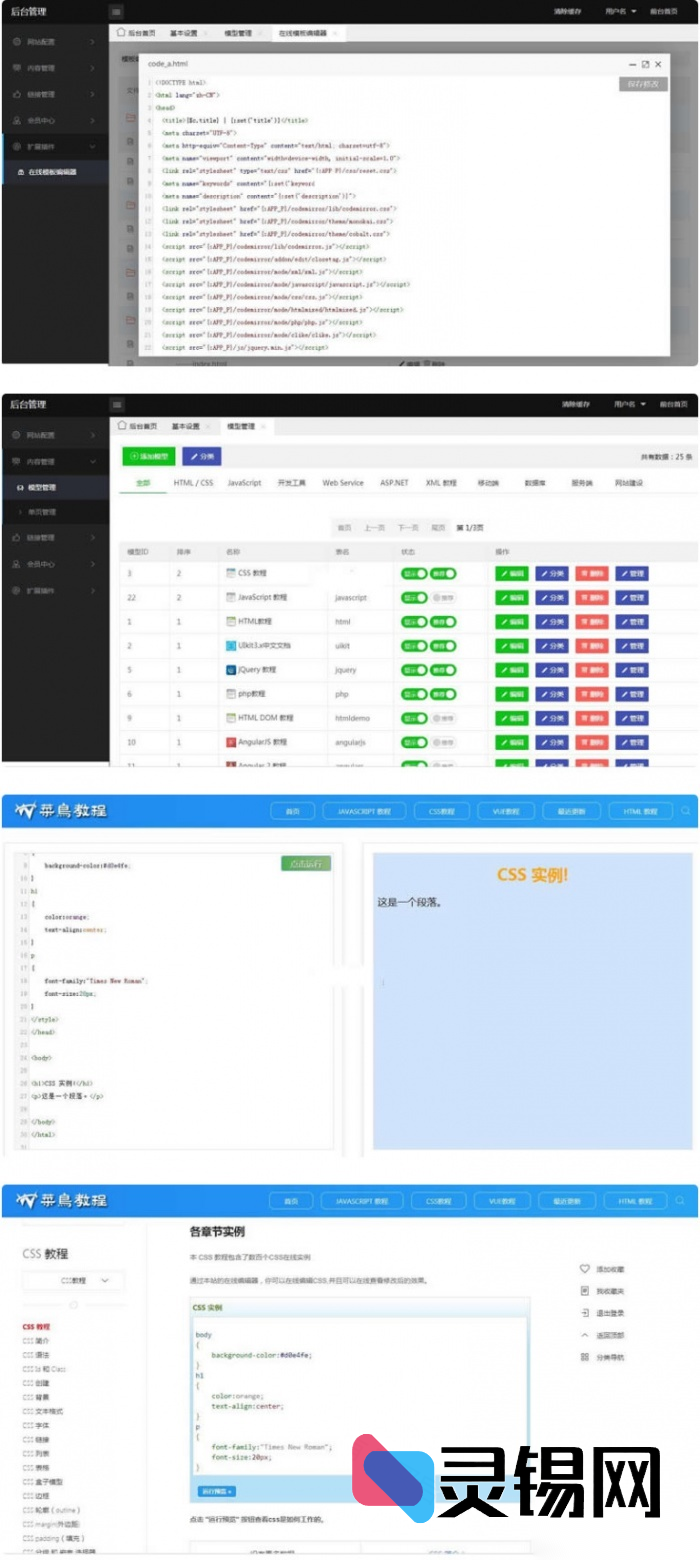Click the heart icon for 添加收藏
Viewport: 700px width, 1560px height.
tap(585, 1268)
